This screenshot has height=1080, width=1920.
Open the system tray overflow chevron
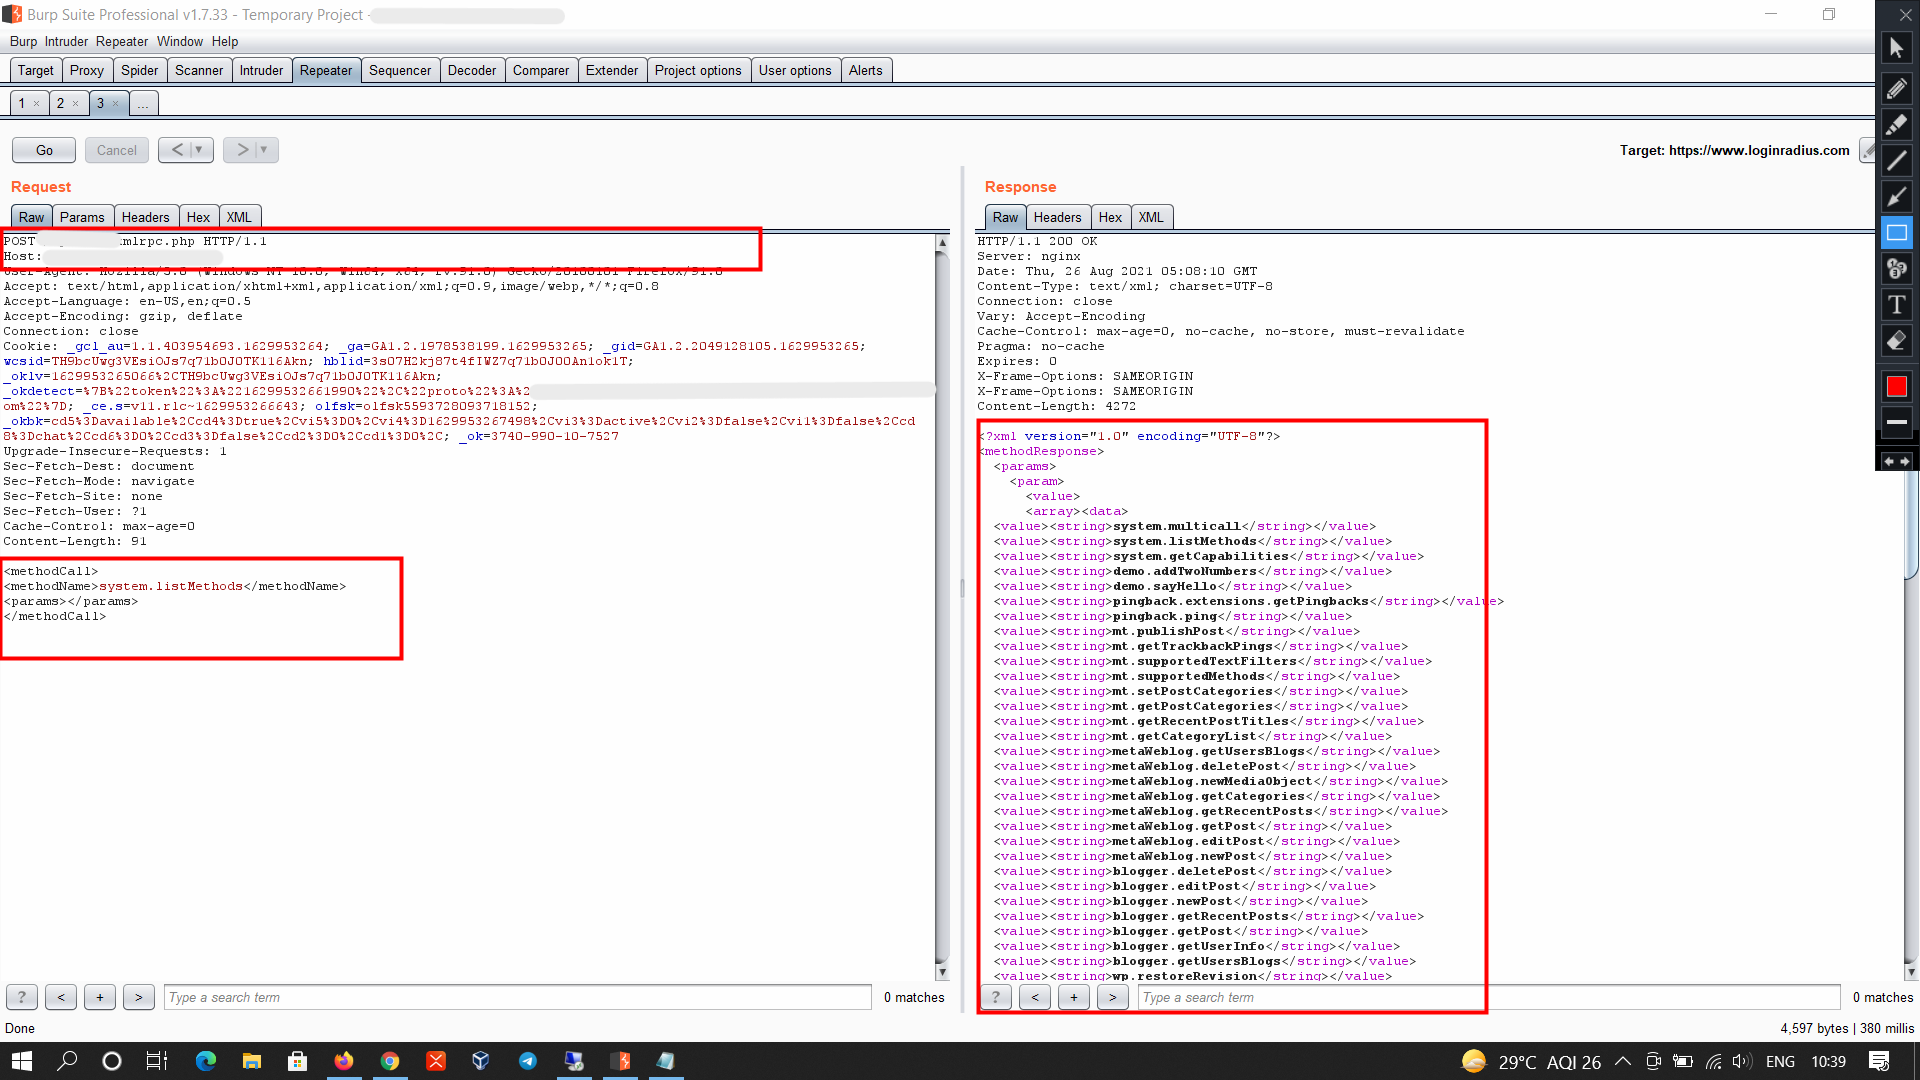pyautogui.click(x=1623, y=1061)
